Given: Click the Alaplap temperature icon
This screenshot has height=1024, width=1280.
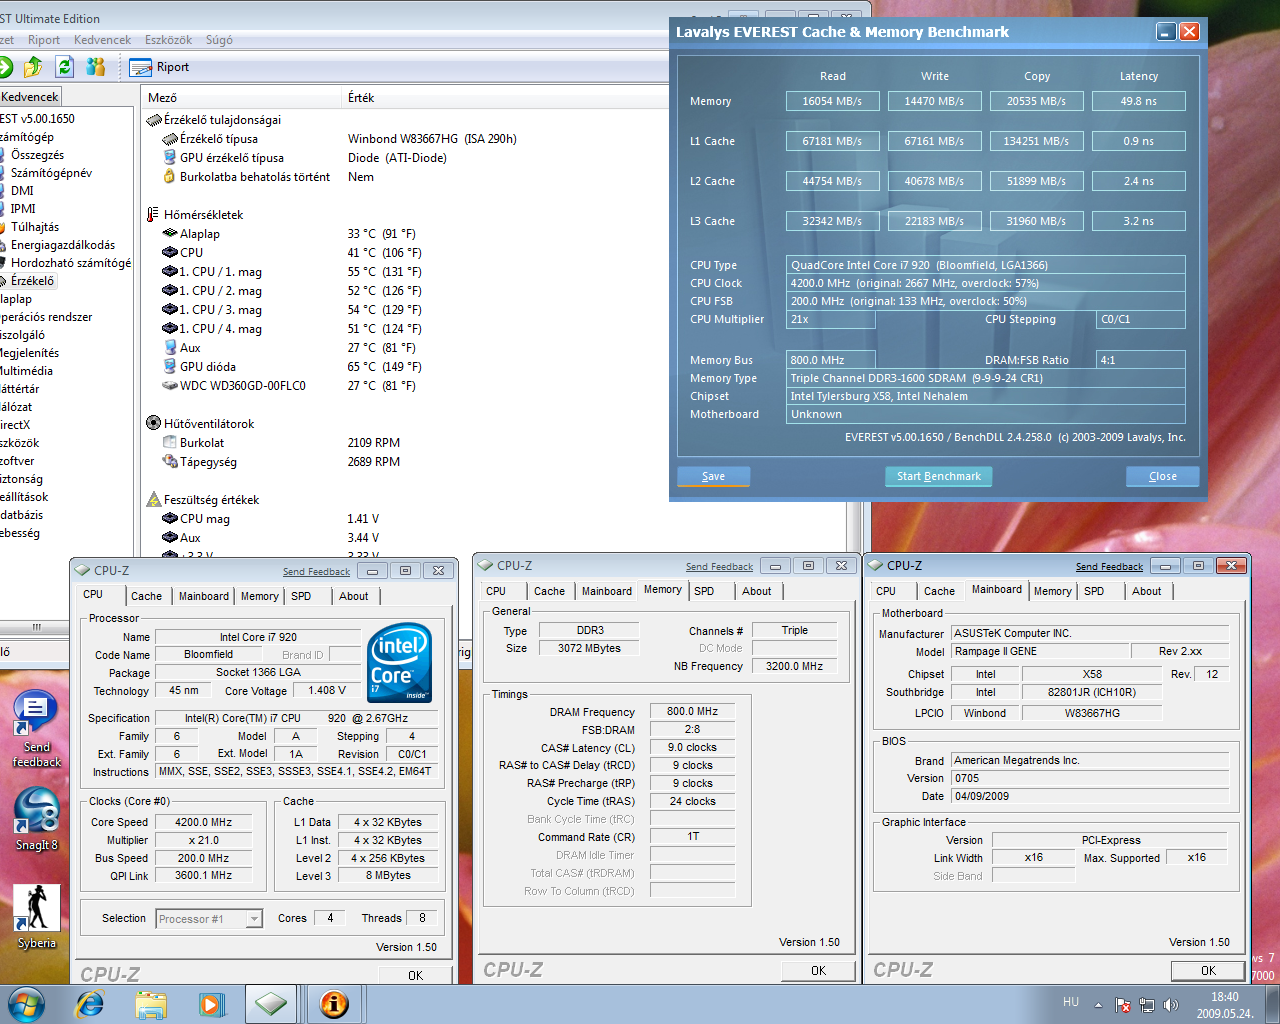Looking at the screenshot, I should 170,234.
